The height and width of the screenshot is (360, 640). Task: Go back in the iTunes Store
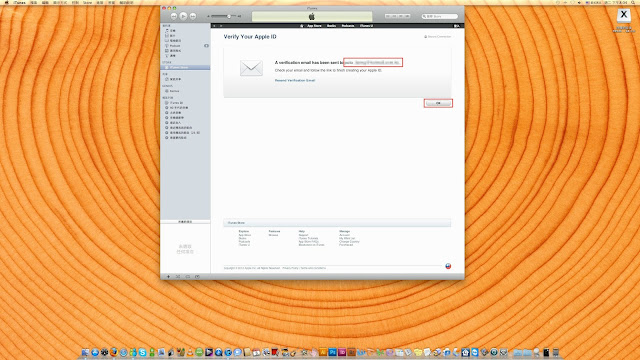[214, 26]
